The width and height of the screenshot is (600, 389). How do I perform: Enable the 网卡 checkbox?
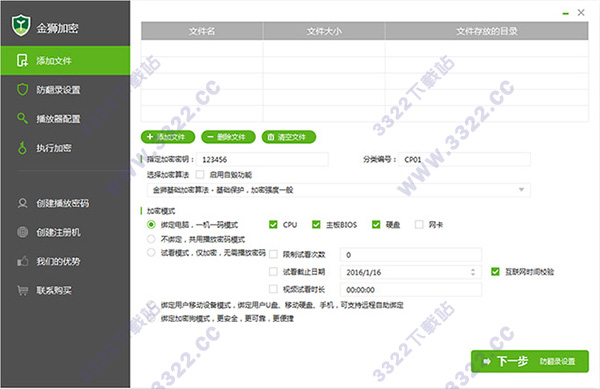pyautogui.click(x=419, y=225)
